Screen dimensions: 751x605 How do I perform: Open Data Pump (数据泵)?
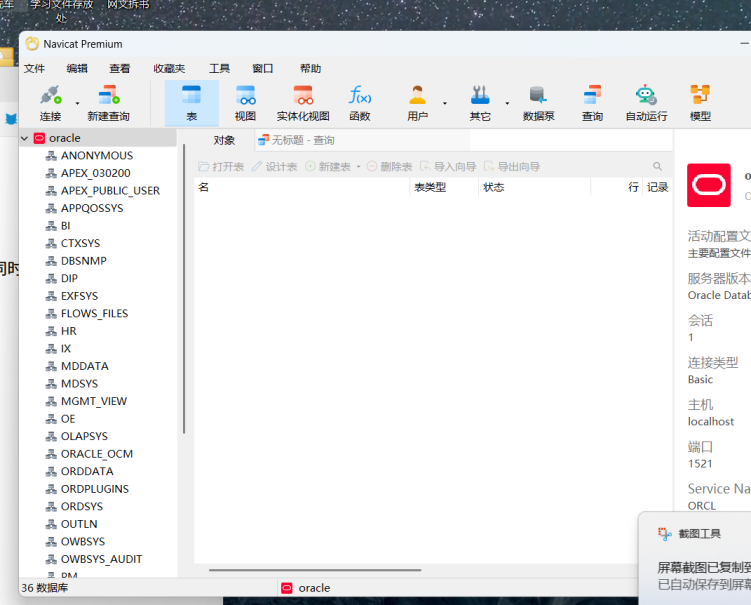pos(538,103)
